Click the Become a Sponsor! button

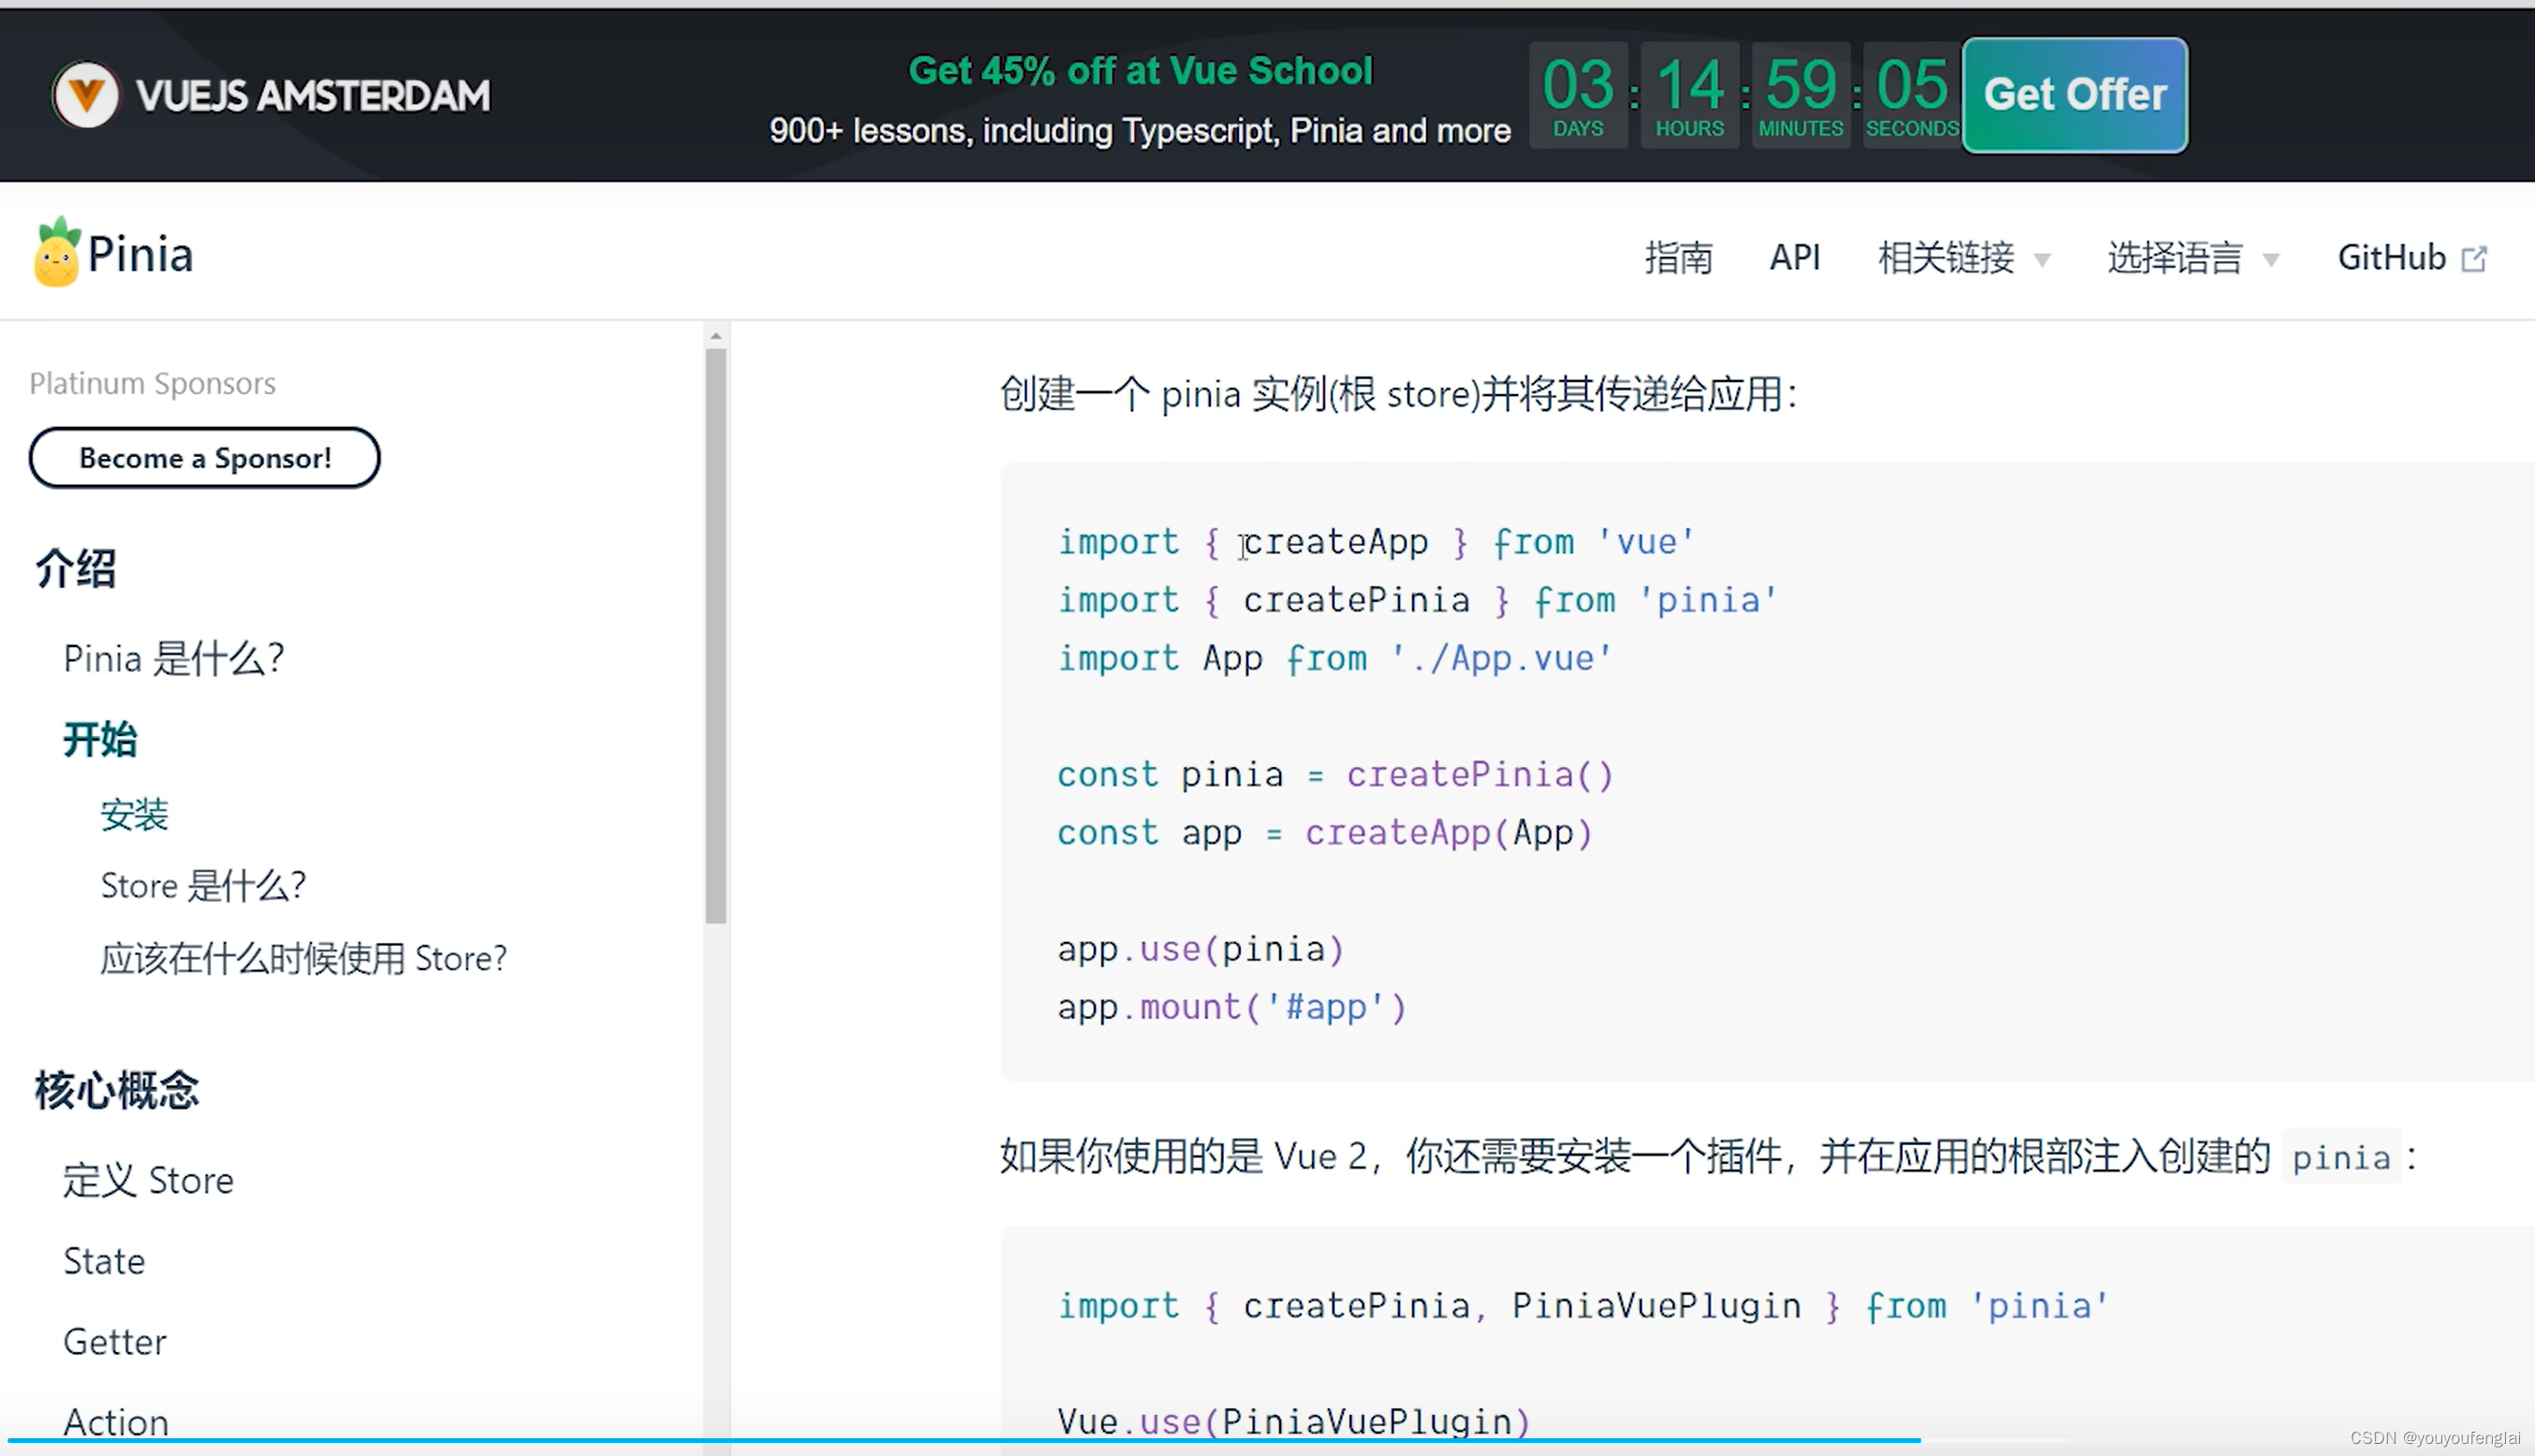tap(204, 458)
